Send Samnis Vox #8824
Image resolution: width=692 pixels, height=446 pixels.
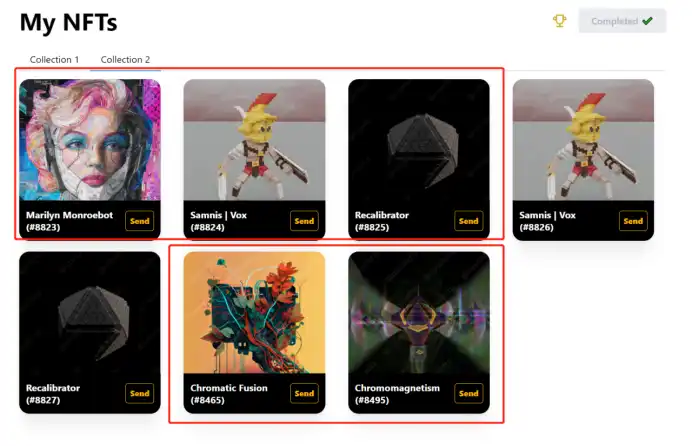coord(304,221)
